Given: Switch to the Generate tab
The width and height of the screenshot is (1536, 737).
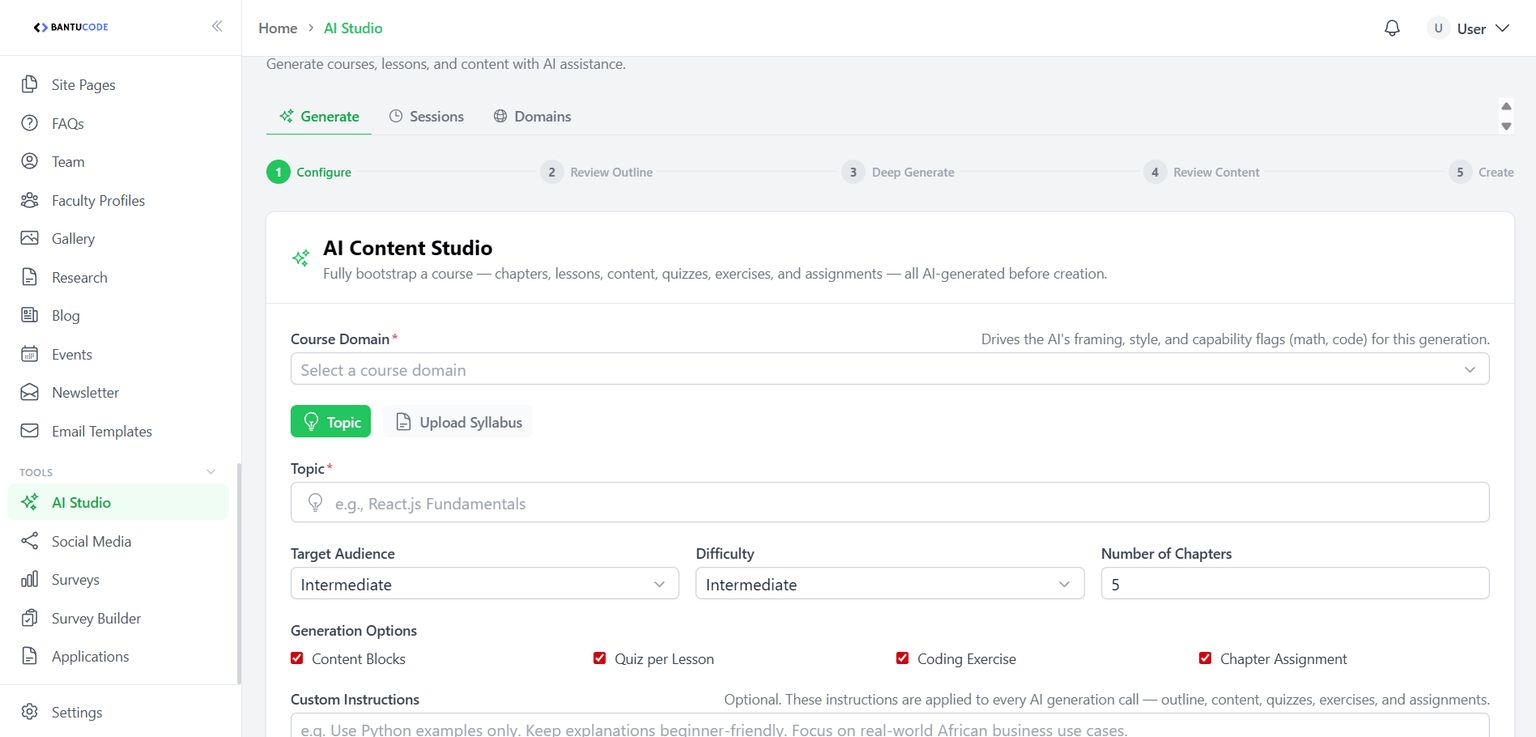Looking at the screenshot, I should (x=319, y=116).
